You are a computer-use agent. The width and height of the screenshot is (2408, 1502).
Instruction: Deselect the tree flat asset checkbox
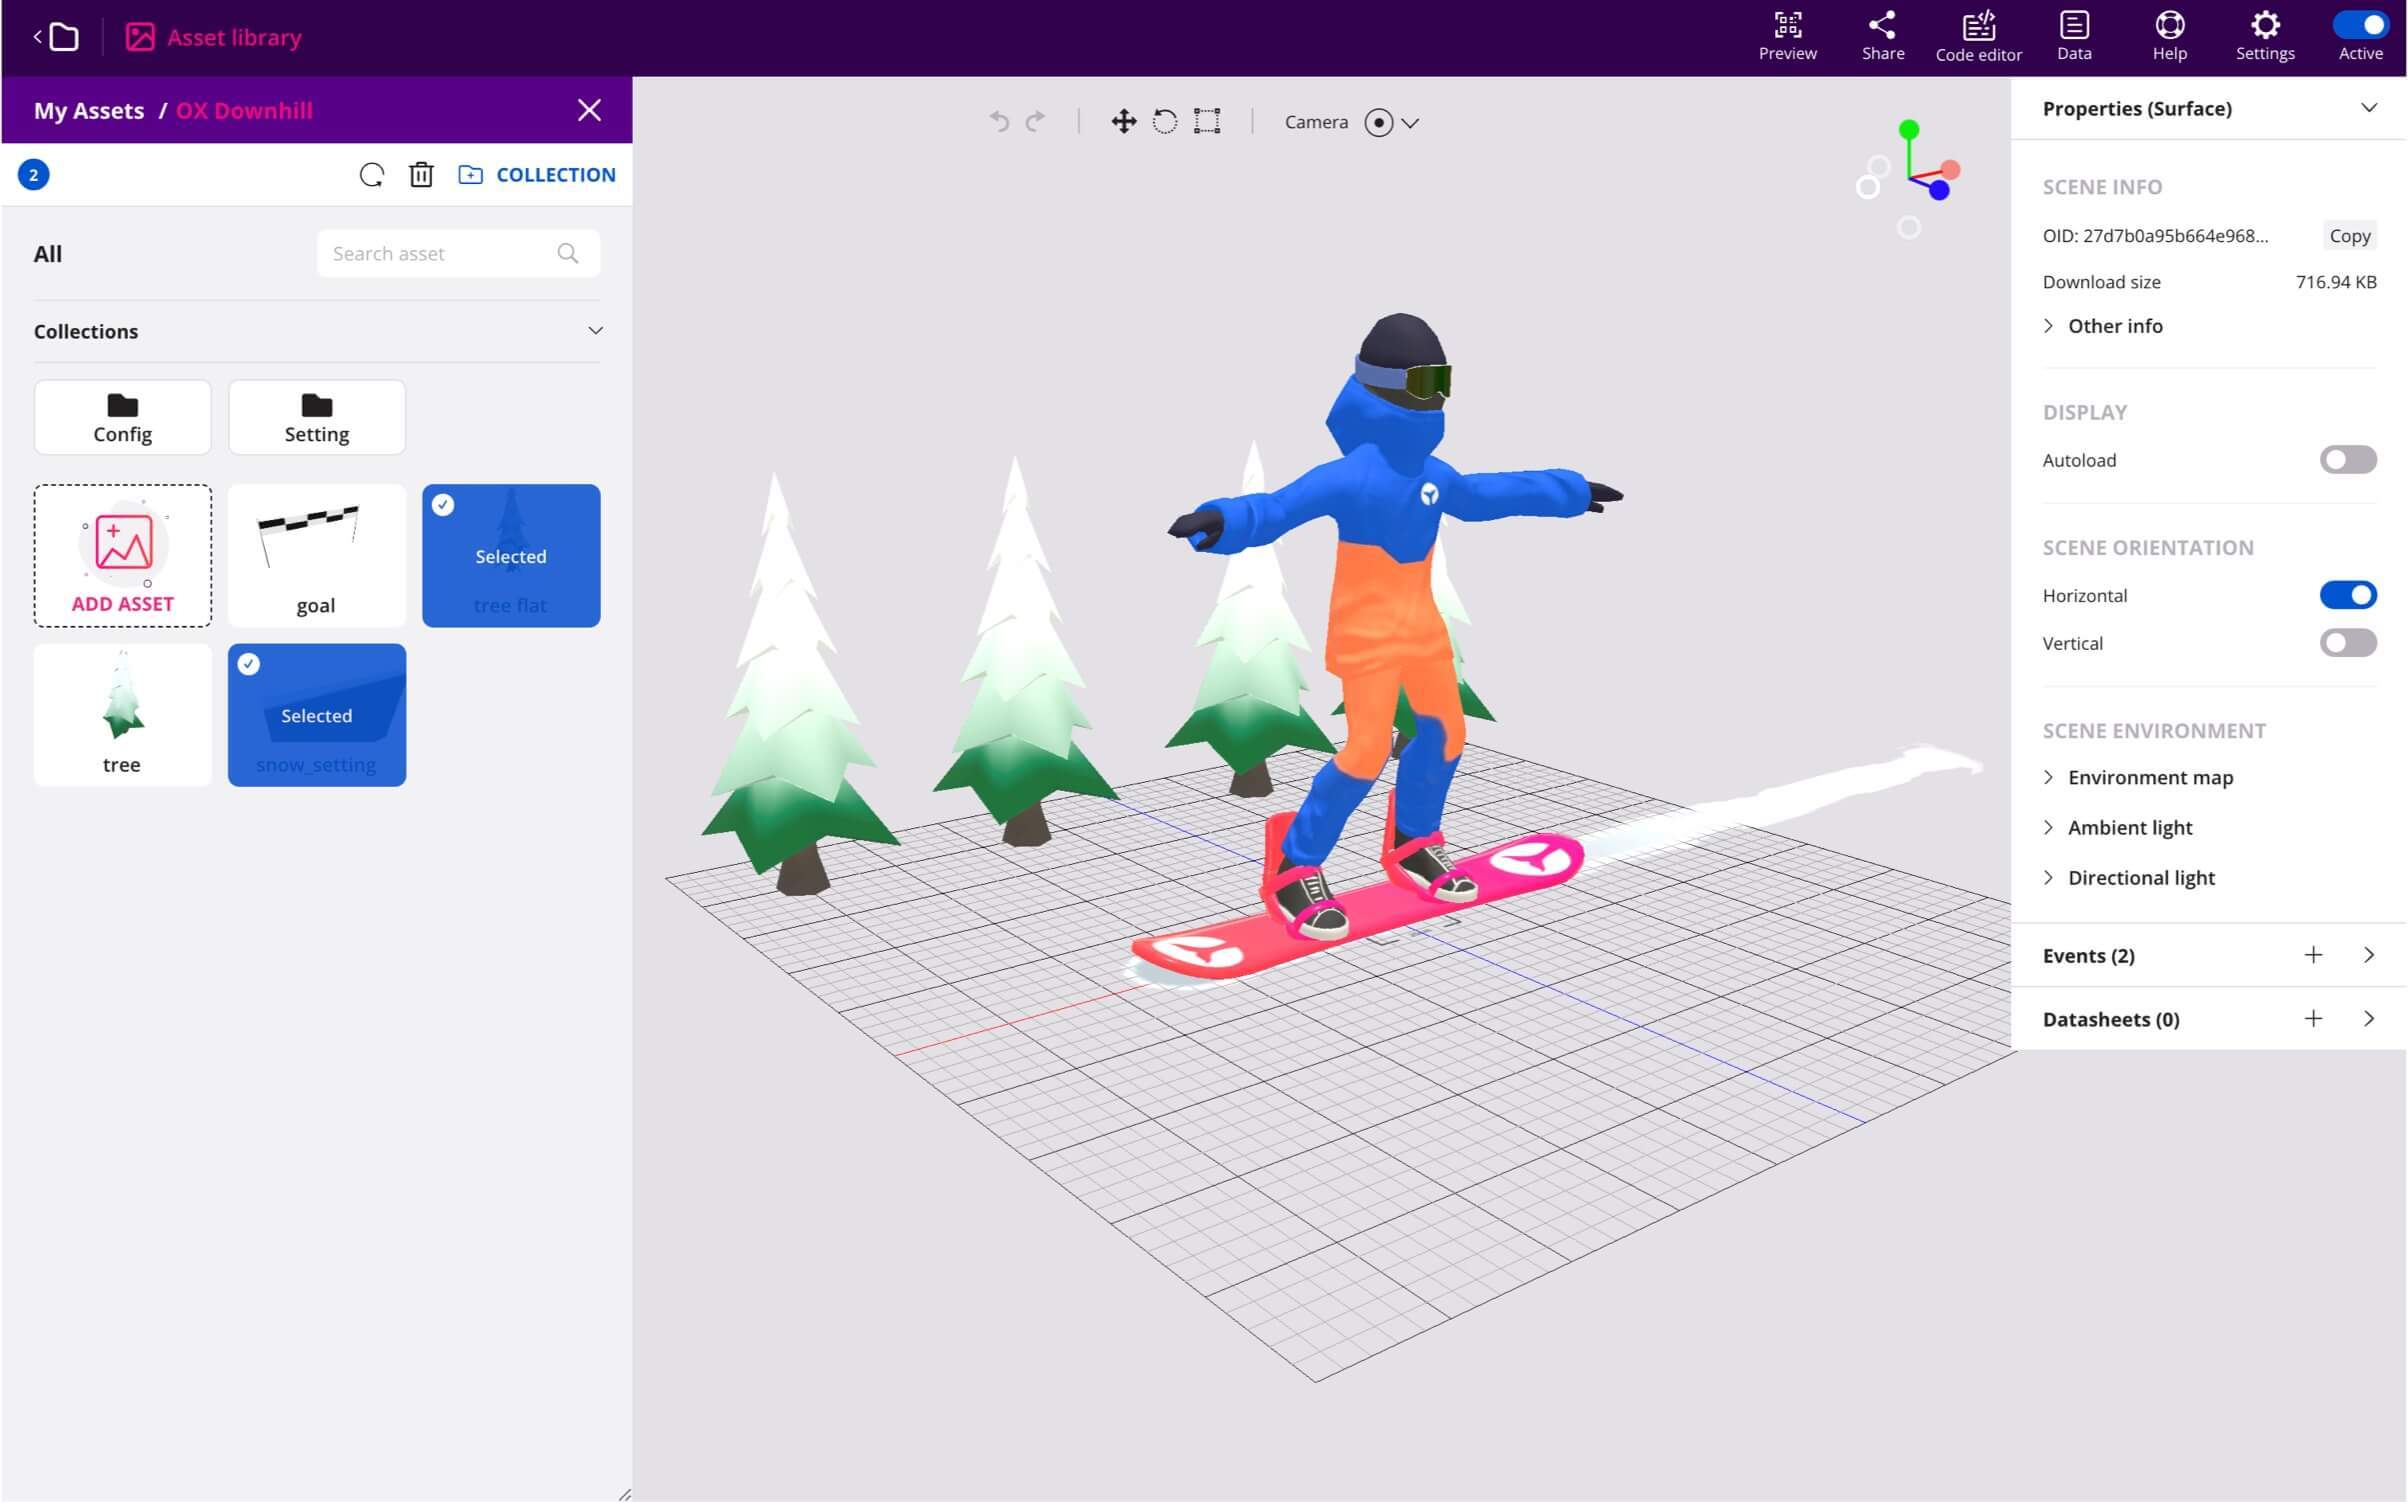[443, 505]
